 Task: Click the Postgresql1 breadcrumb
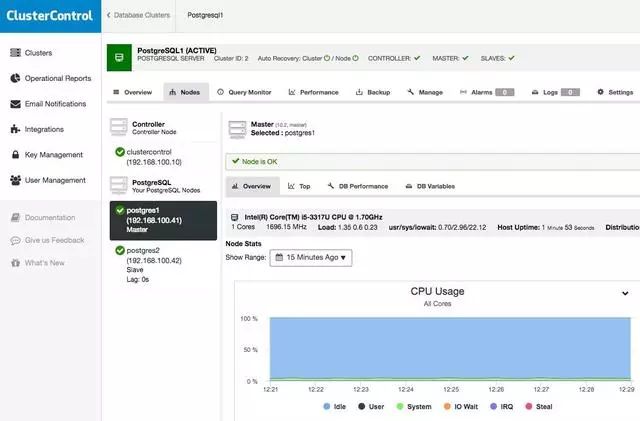point(205,15)
